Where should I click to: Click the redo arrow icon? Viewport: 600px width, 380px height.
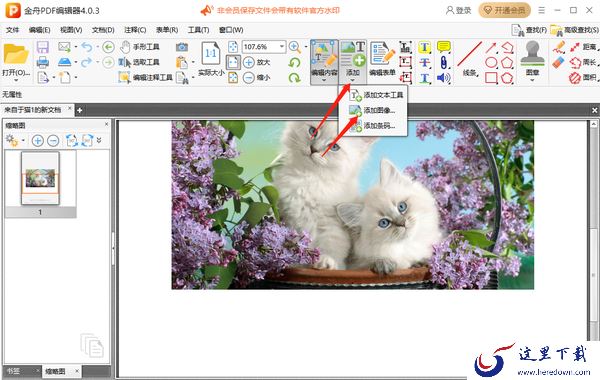click(87, 62)
